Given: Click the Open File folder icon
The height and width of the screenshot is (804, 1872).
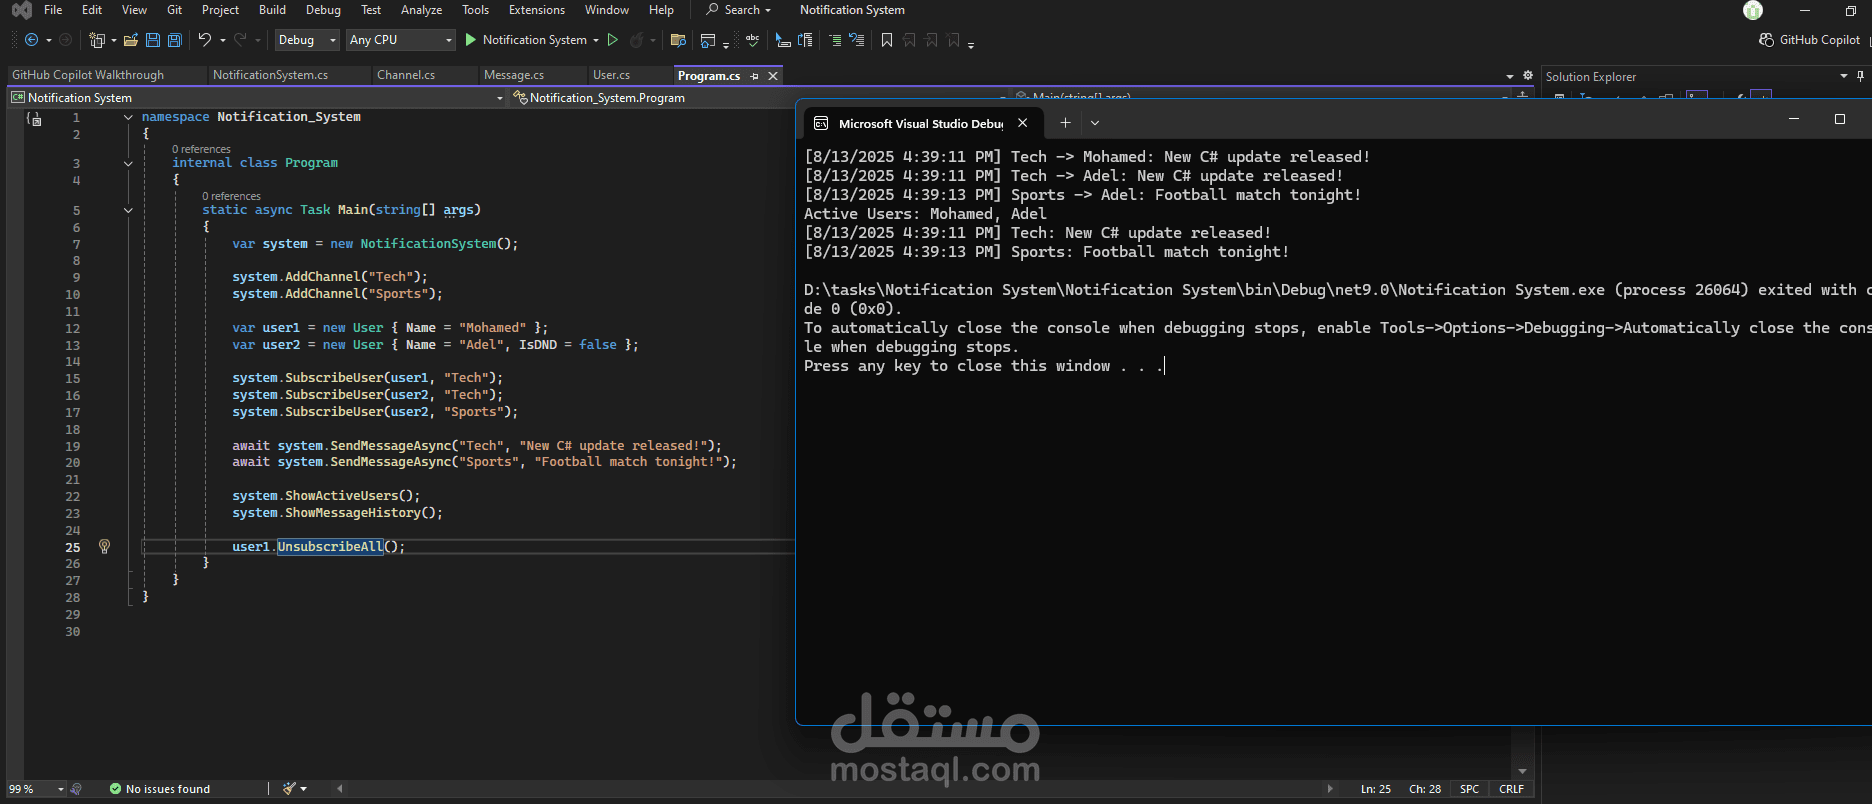Looking at the screenshot, I should [130, 40].
